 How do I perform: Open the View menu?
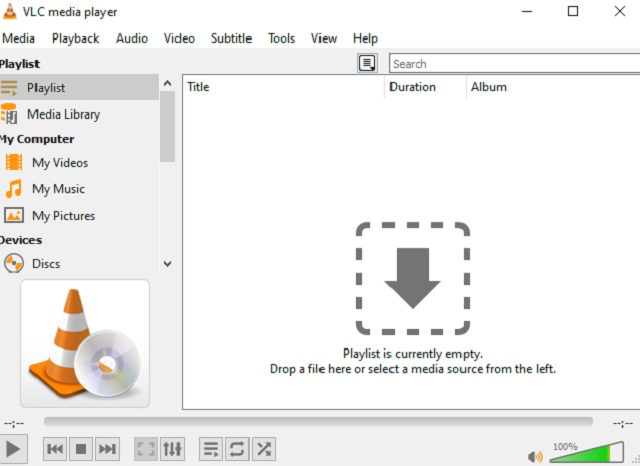click(x=324, y=38)
